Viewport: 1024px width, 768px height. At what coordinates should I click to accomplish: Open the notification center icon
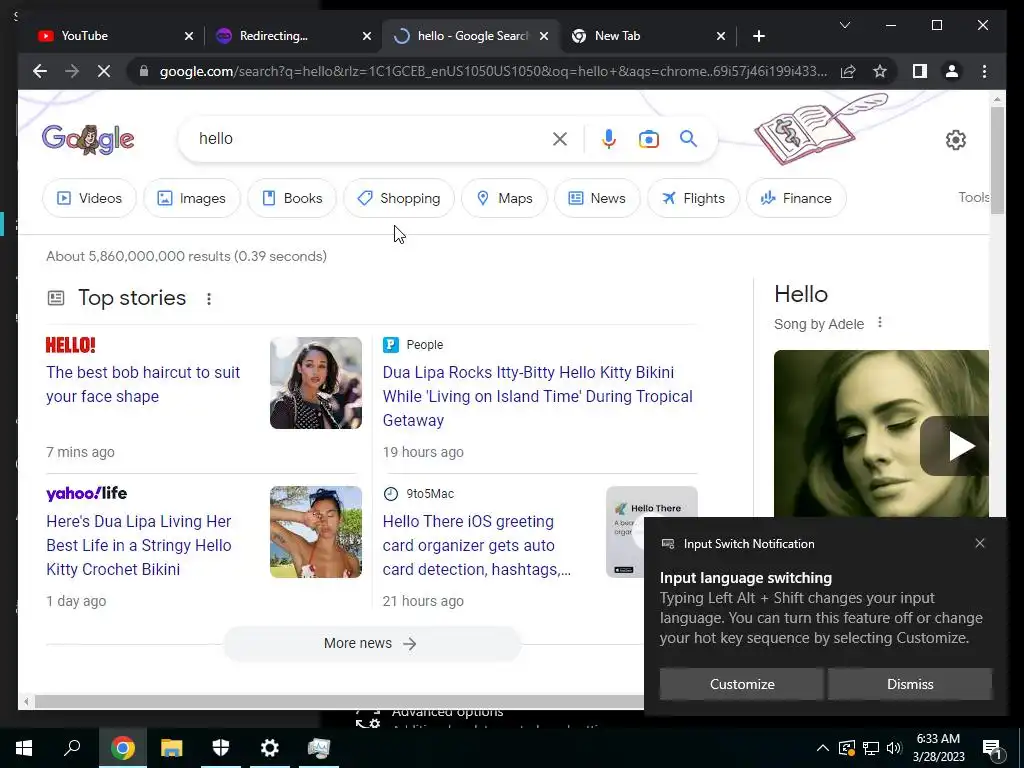tap(993, 749)
